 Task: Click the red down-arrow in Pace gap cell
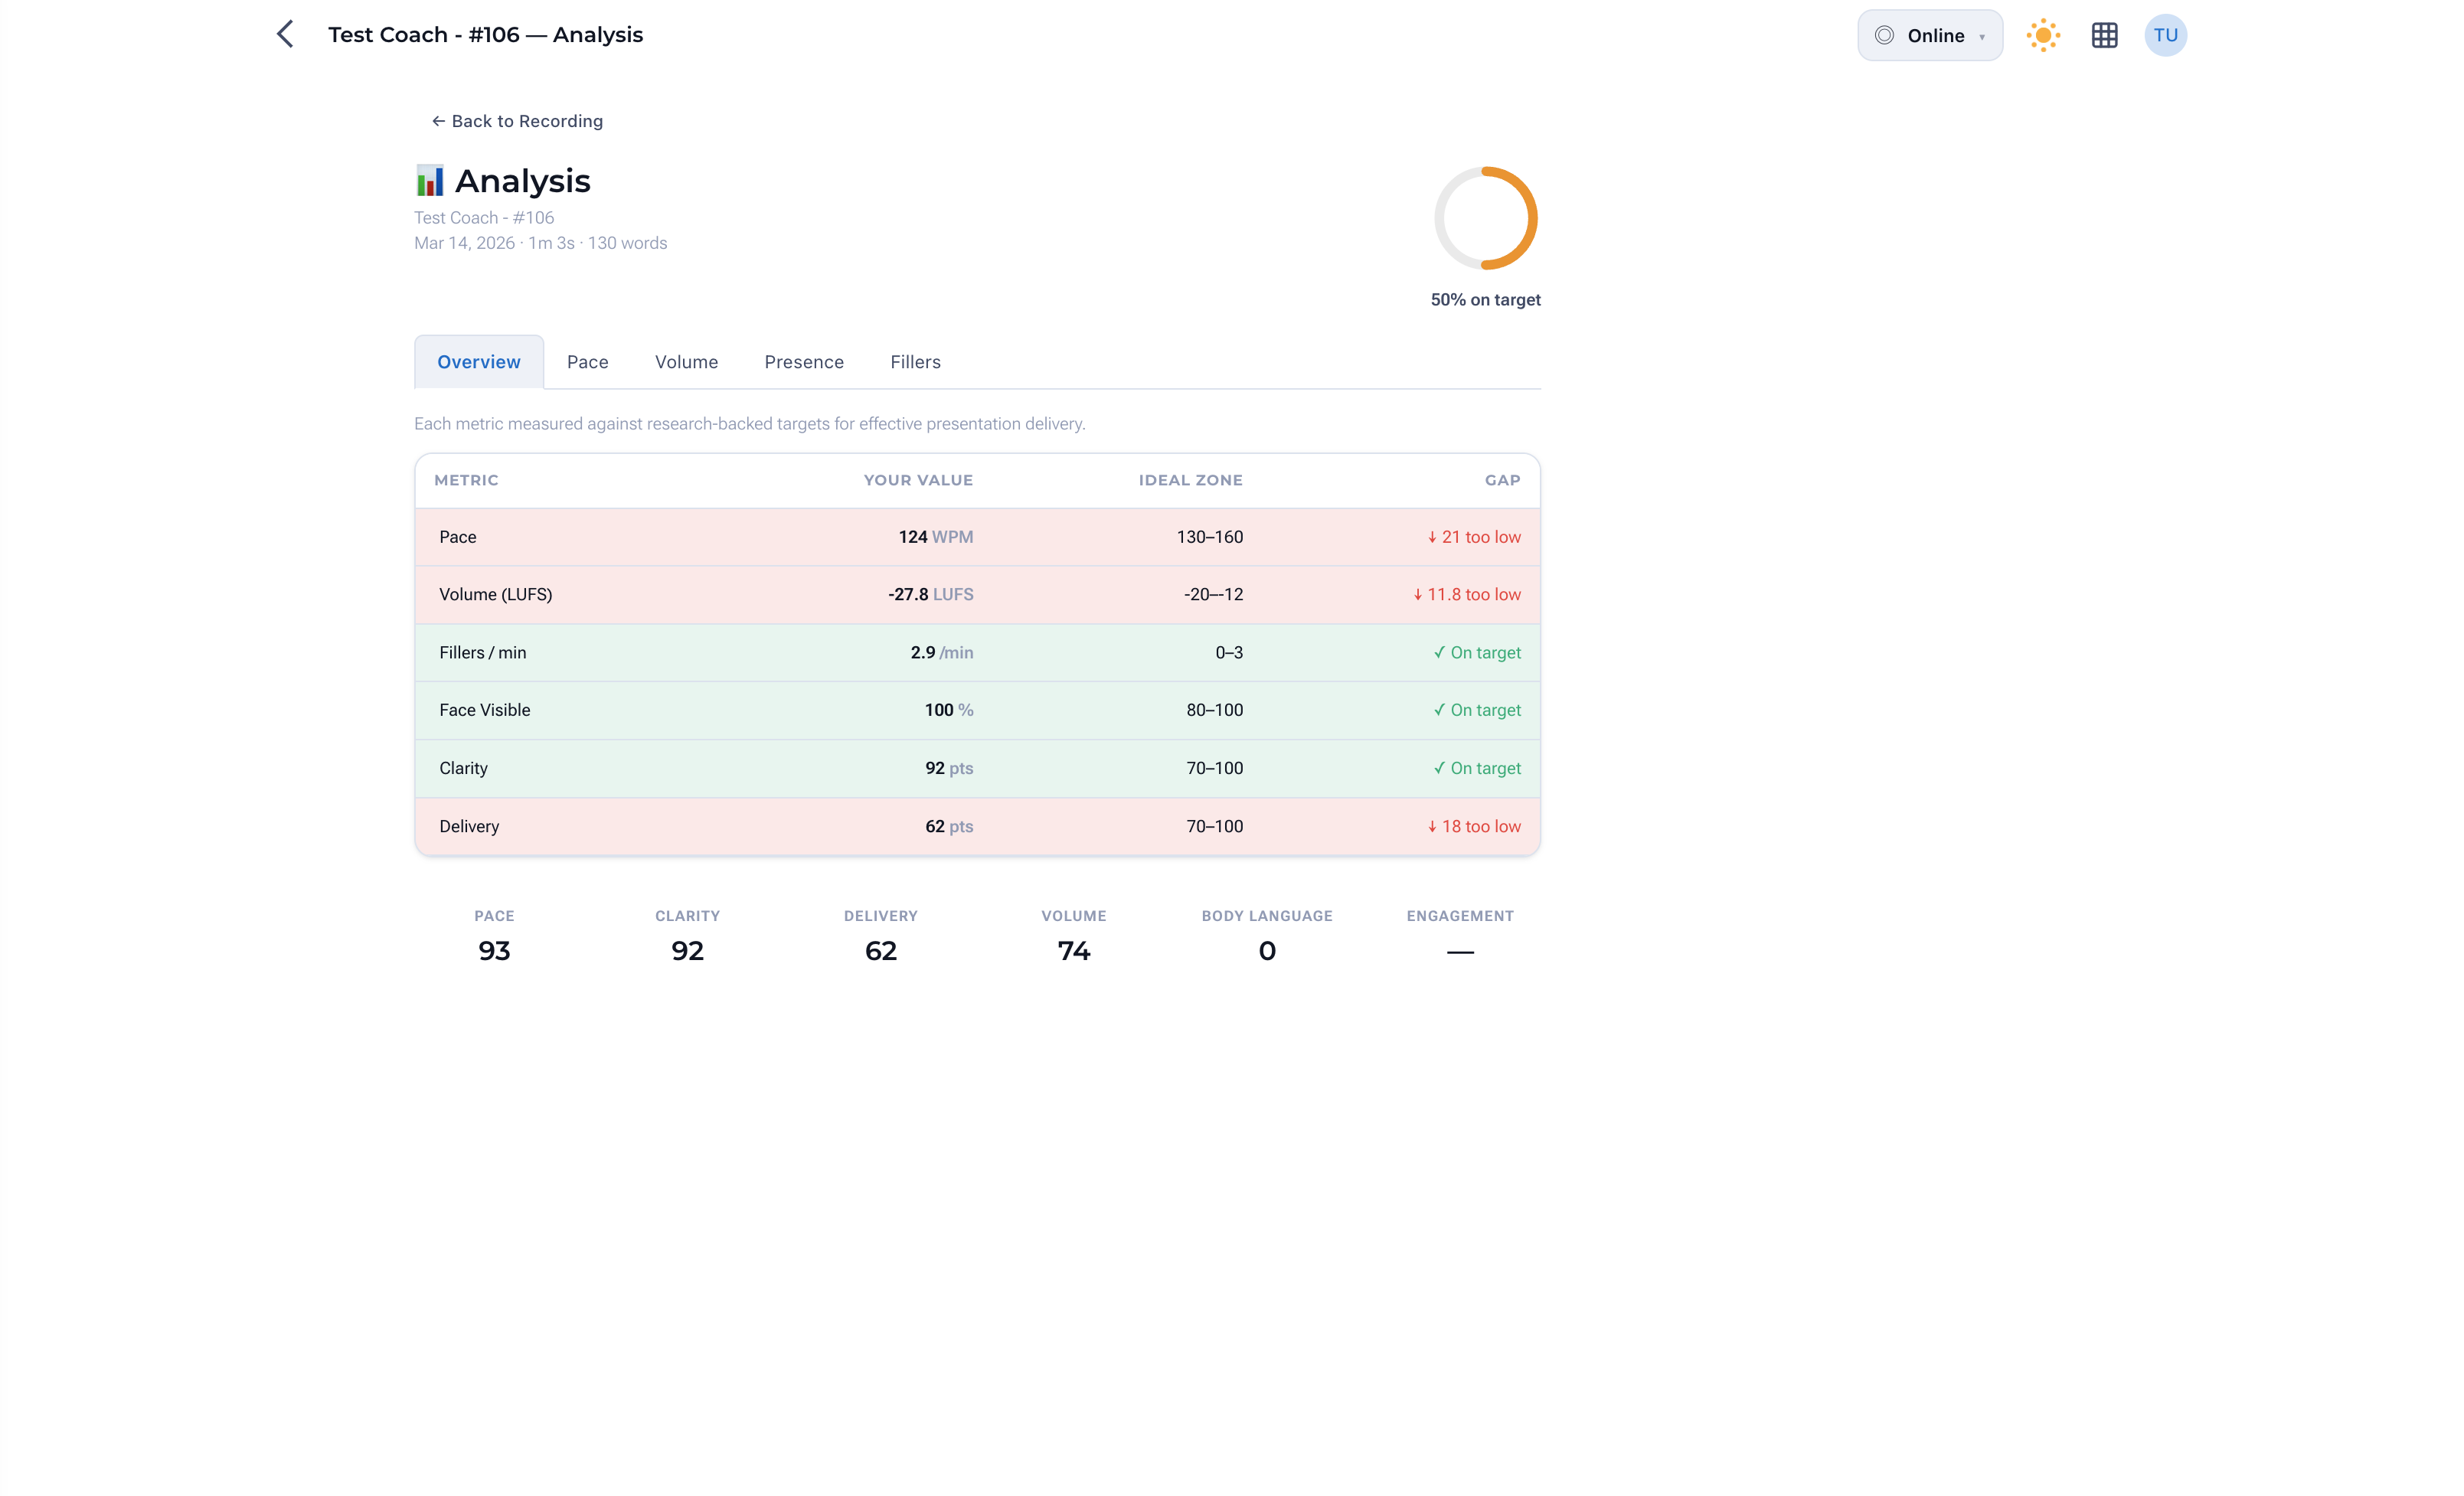(1432, 536)
